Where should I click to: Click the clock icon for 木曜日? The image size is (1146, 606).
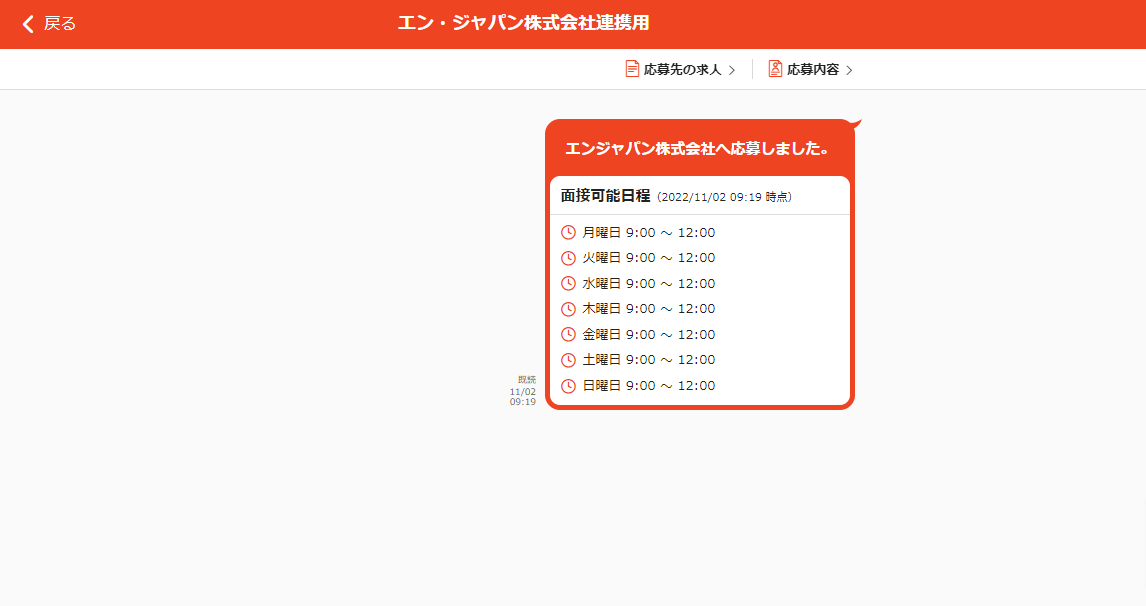coord(568,309)
